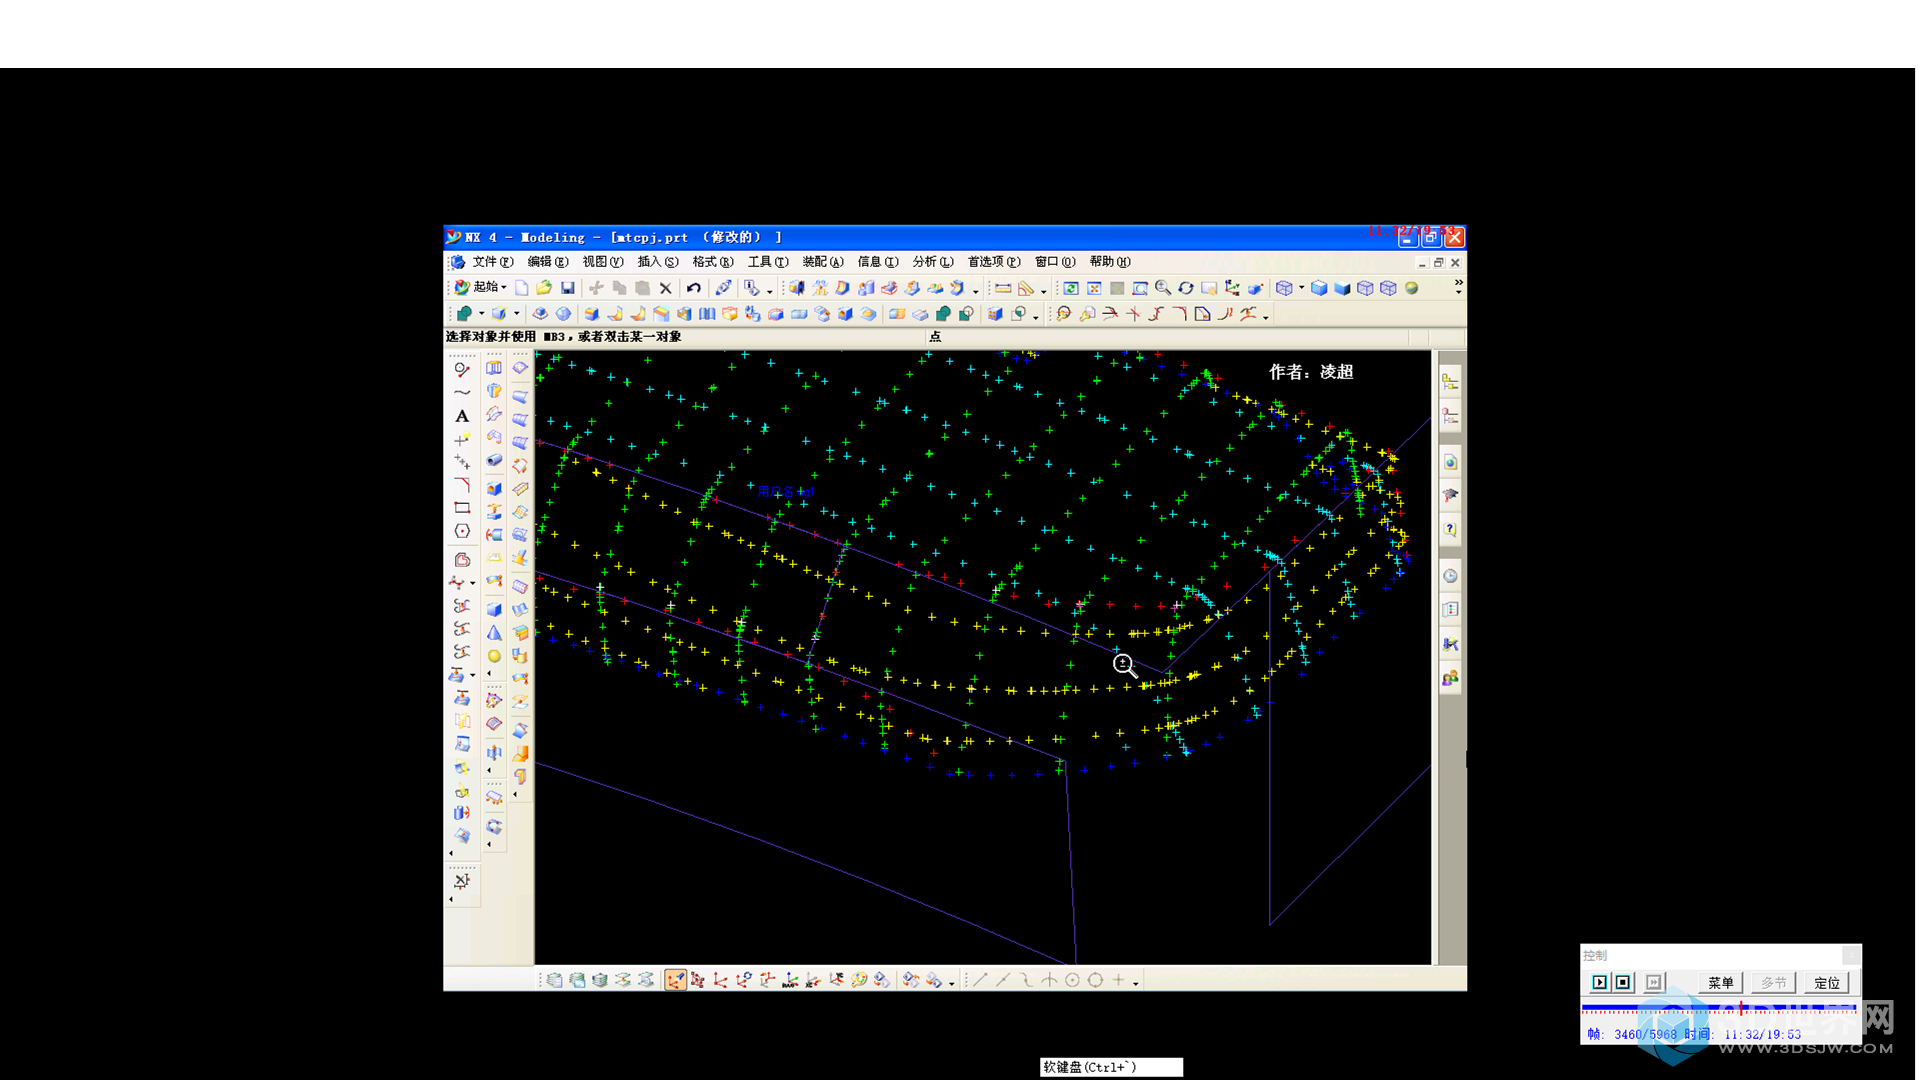Viewport: 1920px width, 1080px height.
Task: Select the Point (+) tool in left toolbar
Action: tap(462, 439)
